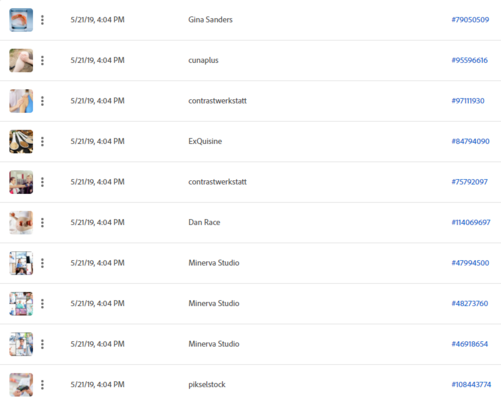The width and height of the screenshot is (501, 403).
Task: Open the three-dot menu for Gina Sanders row
Action: (x=42, y=20)
